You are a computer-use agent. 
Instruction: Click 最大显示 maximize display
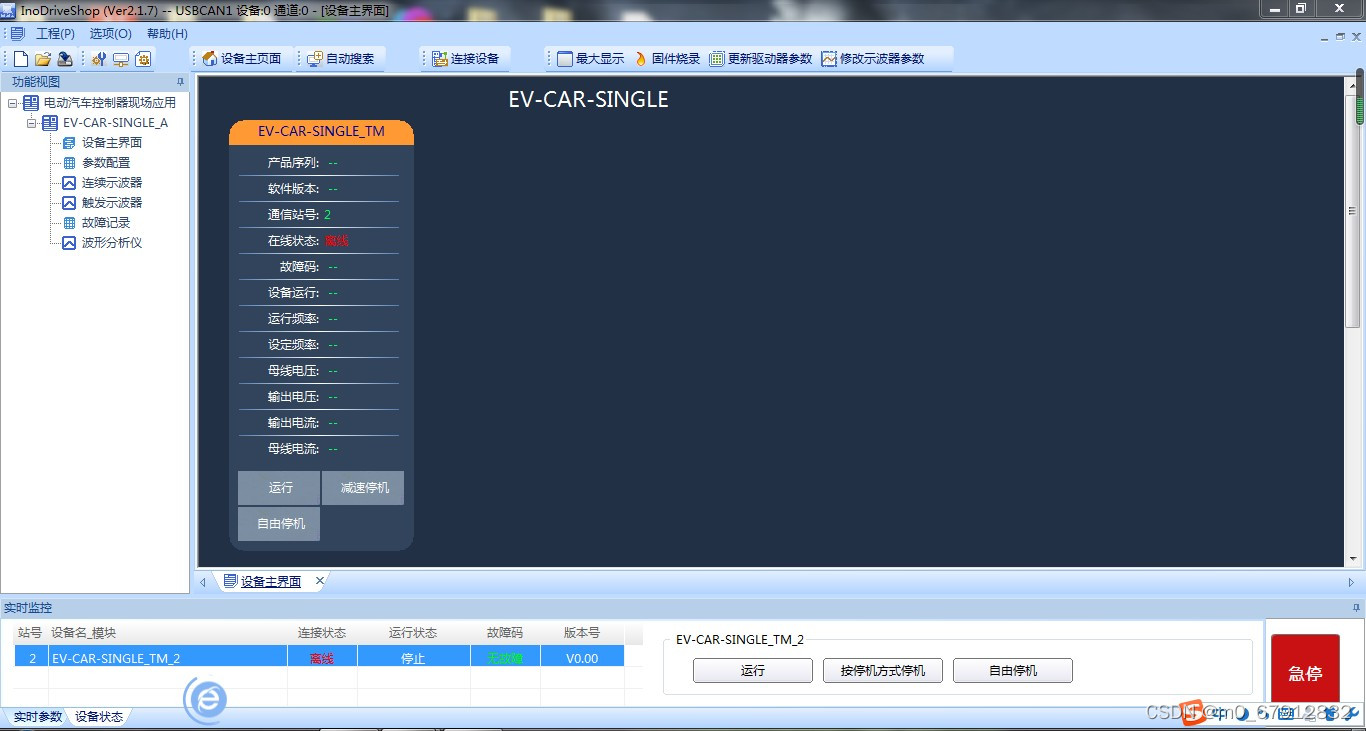(x=590, y=59)
